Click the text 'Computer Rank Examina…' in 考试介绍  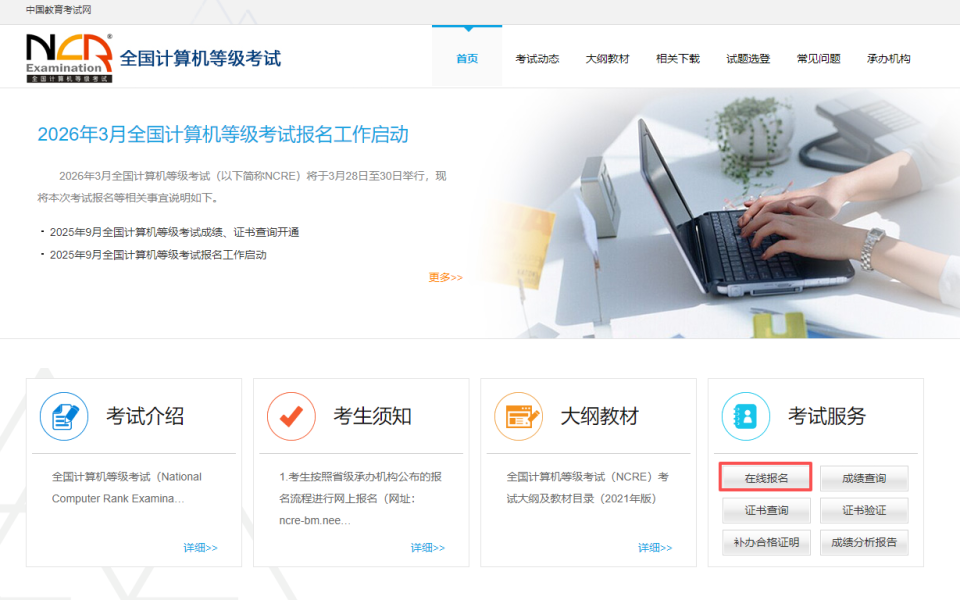(118, 498)
